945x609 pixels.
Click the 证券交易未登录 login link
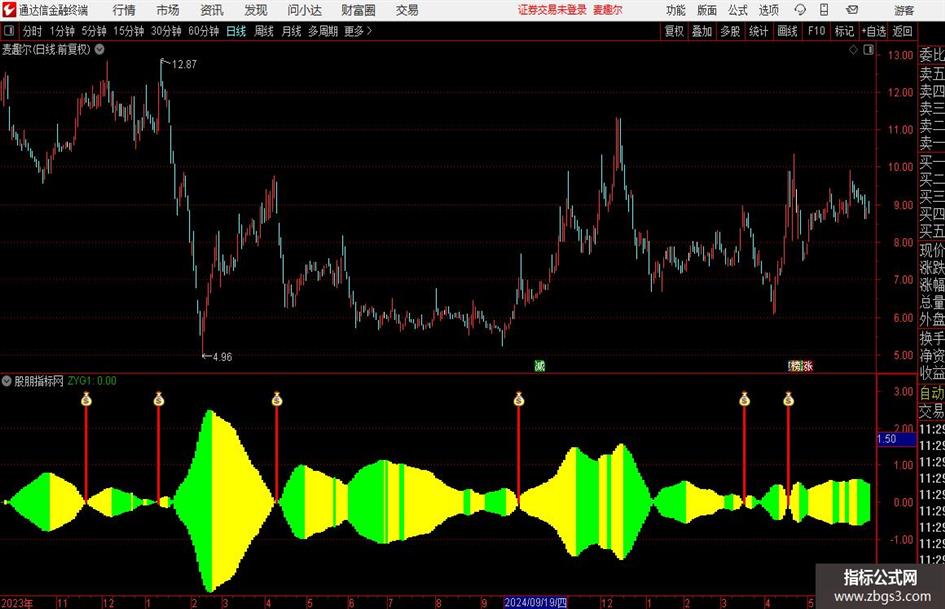(552, 10)
